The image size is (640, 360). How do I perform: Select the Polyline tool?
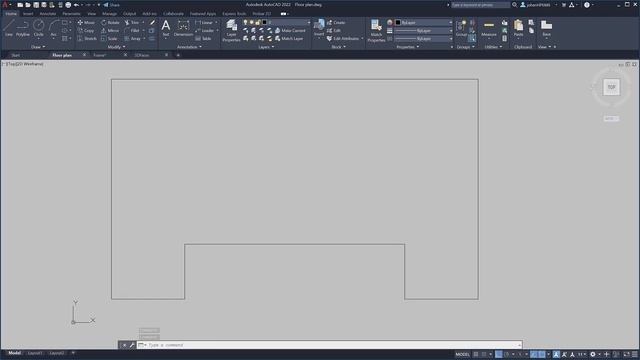point(23,28)
